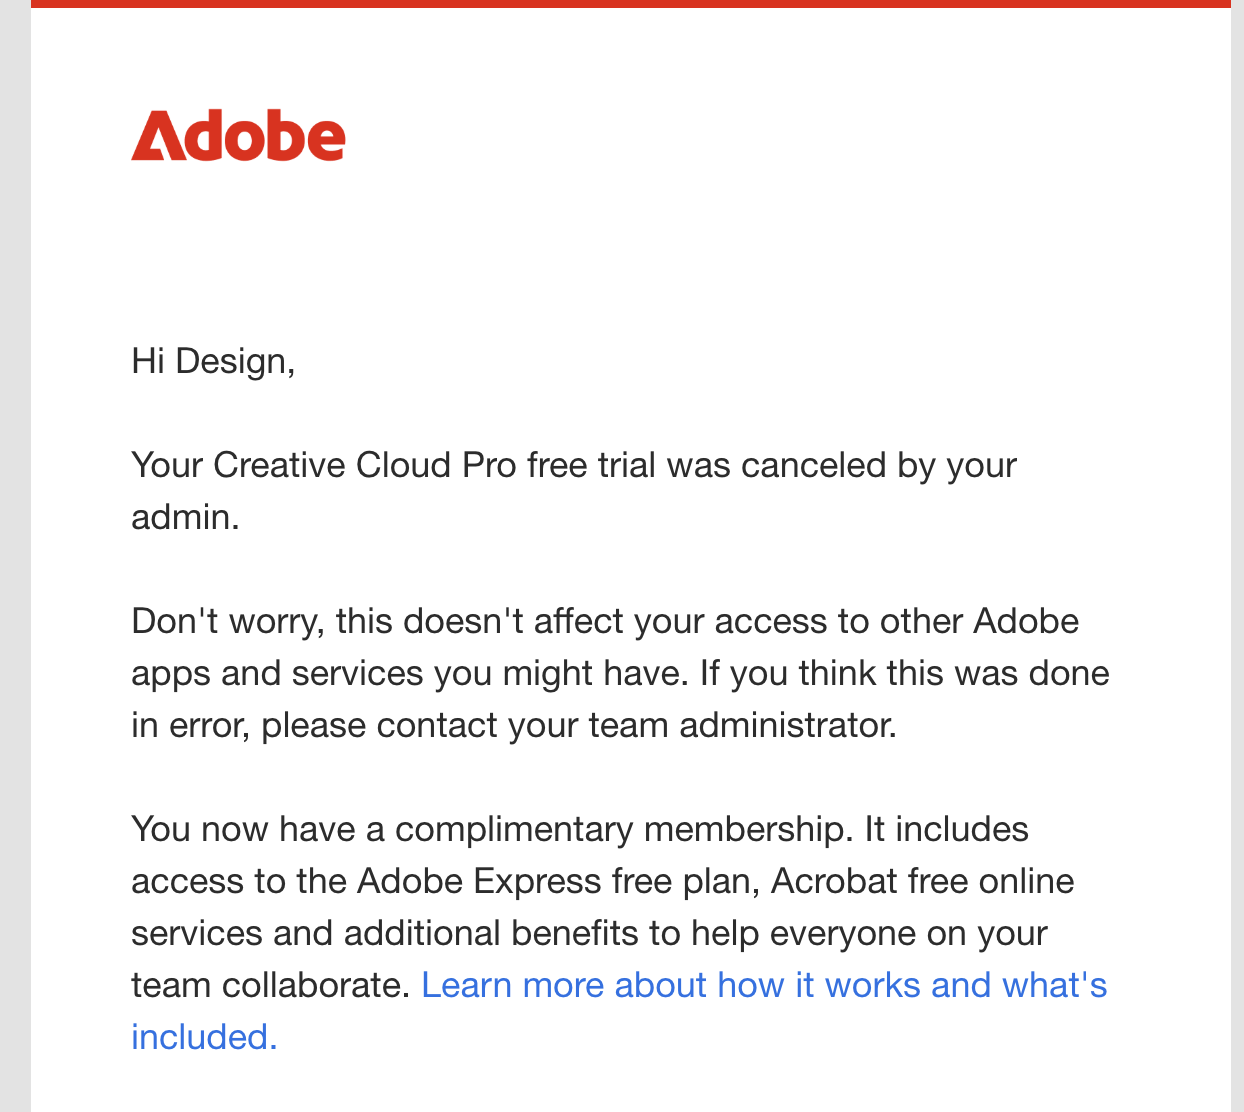Click the "Don't worry, this doesn't affect" line

click(x=605, y=621)
